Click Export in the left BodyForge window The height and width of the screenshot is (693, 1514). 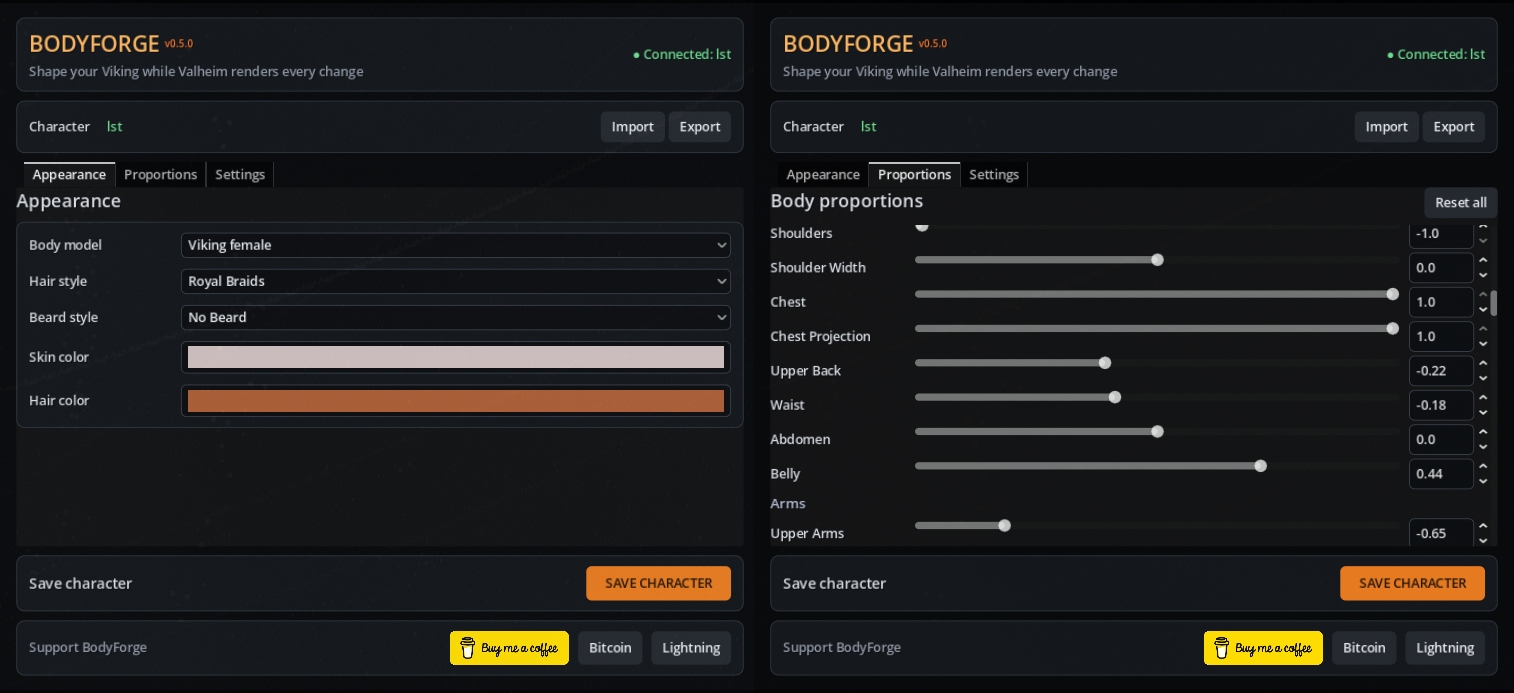[x=700, y=127]
